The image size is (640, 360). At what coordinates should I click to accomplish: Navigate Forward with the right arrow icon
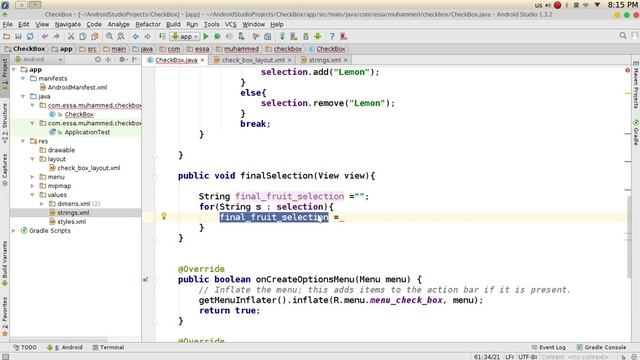click(147, 36)
